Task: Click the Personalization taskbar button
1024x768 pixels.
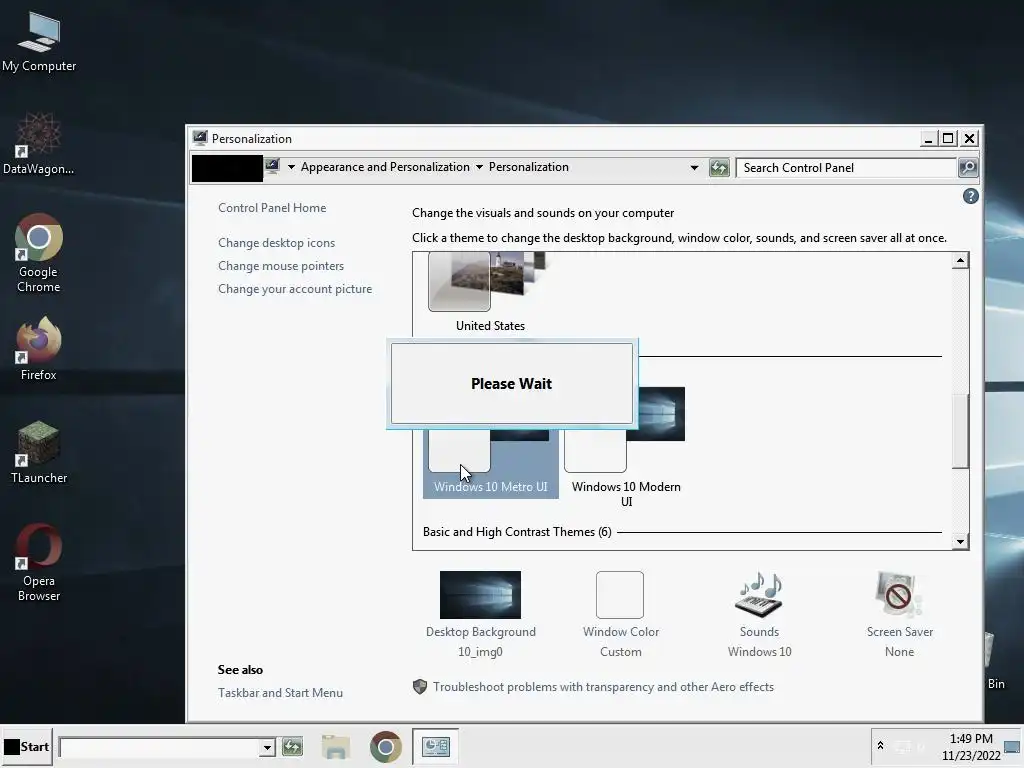Action: pyautogui.click(x=436, y=746)
